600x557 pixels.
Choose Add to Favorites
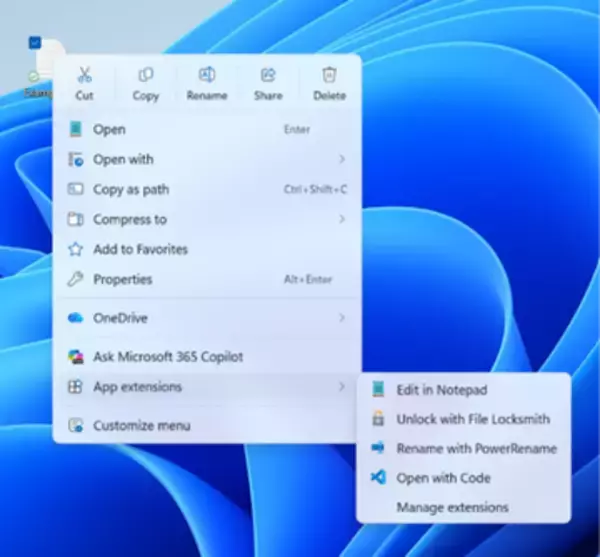pos(207,249)
